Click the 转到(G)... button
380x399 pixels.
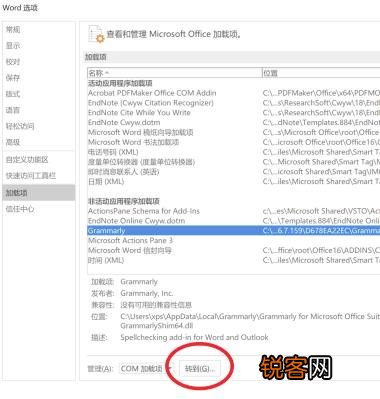[x=200, y=369]
